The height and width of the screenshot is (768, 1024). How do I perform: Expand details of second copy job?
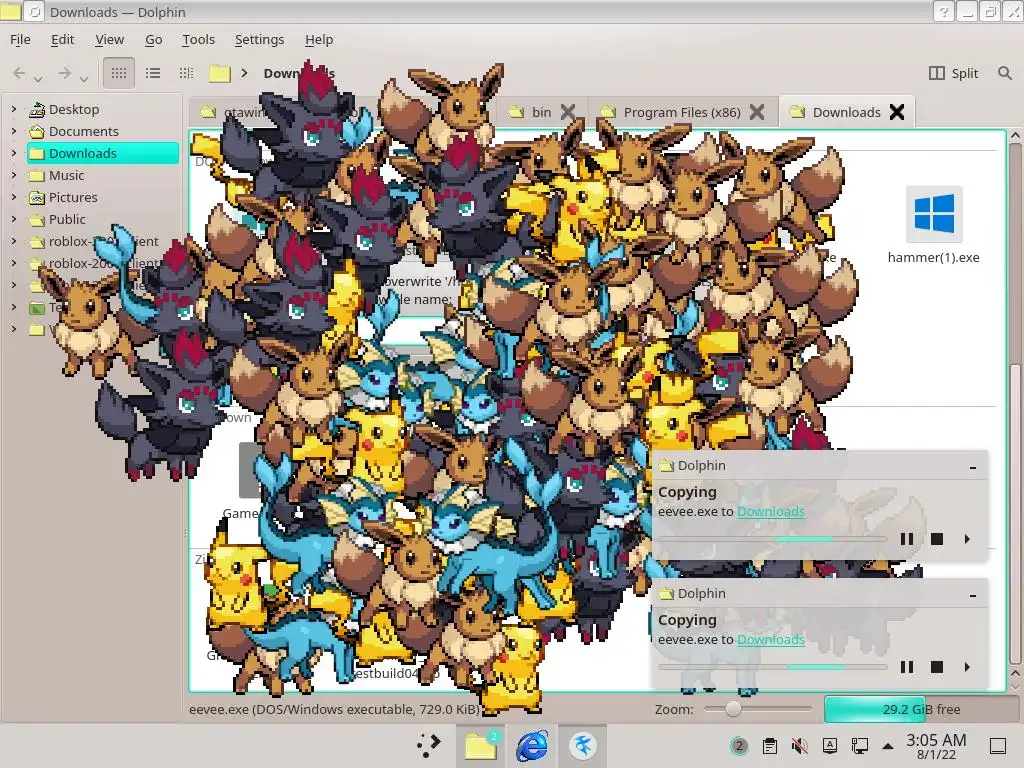967,667
